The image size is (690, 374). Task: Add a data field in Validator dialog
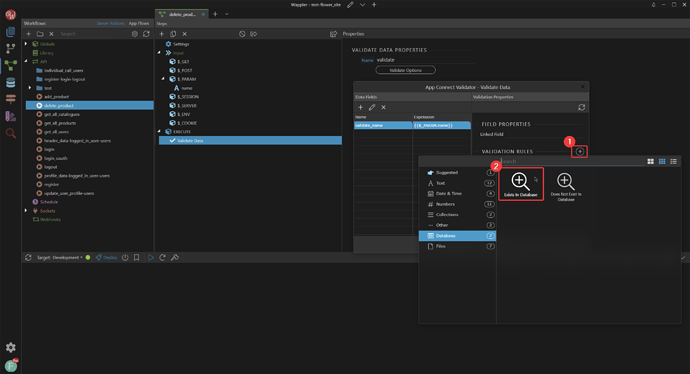tap(360, 107)
